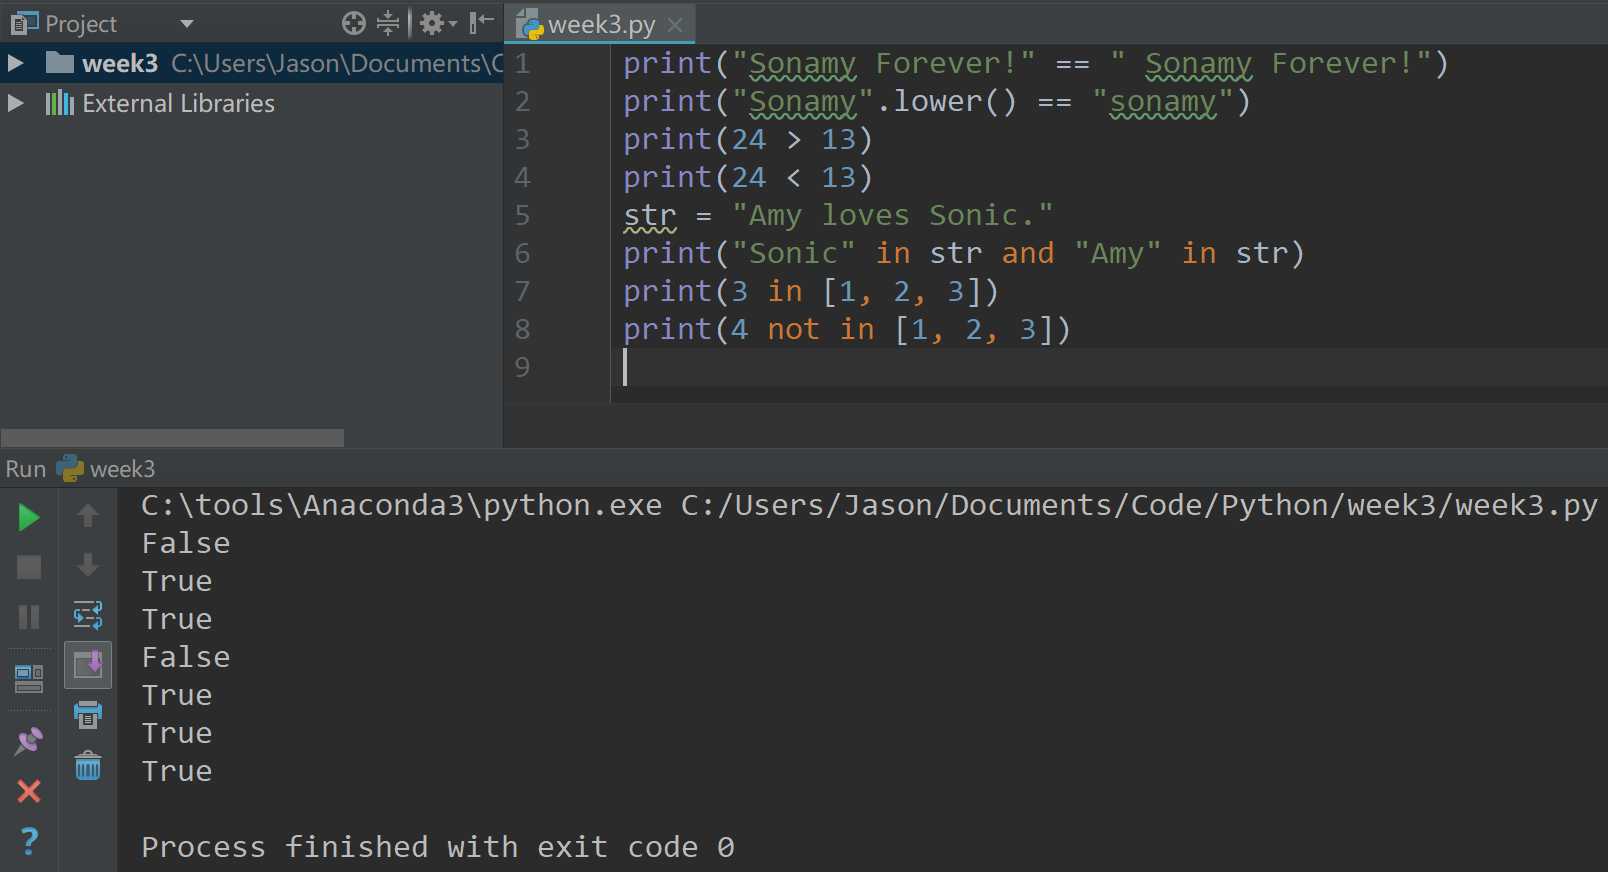The height and width of the screenshot is (872, 1608).
Task: Hide the Project panel with the hide icon
Action: click(481, 22)
